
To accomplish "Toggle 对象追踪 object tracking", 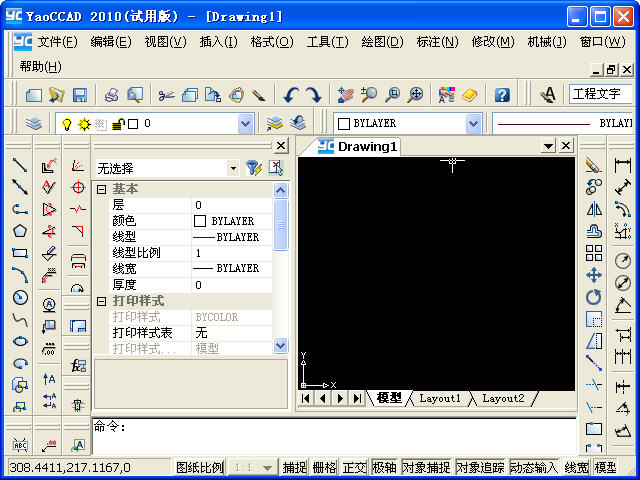I will point(480,467).
